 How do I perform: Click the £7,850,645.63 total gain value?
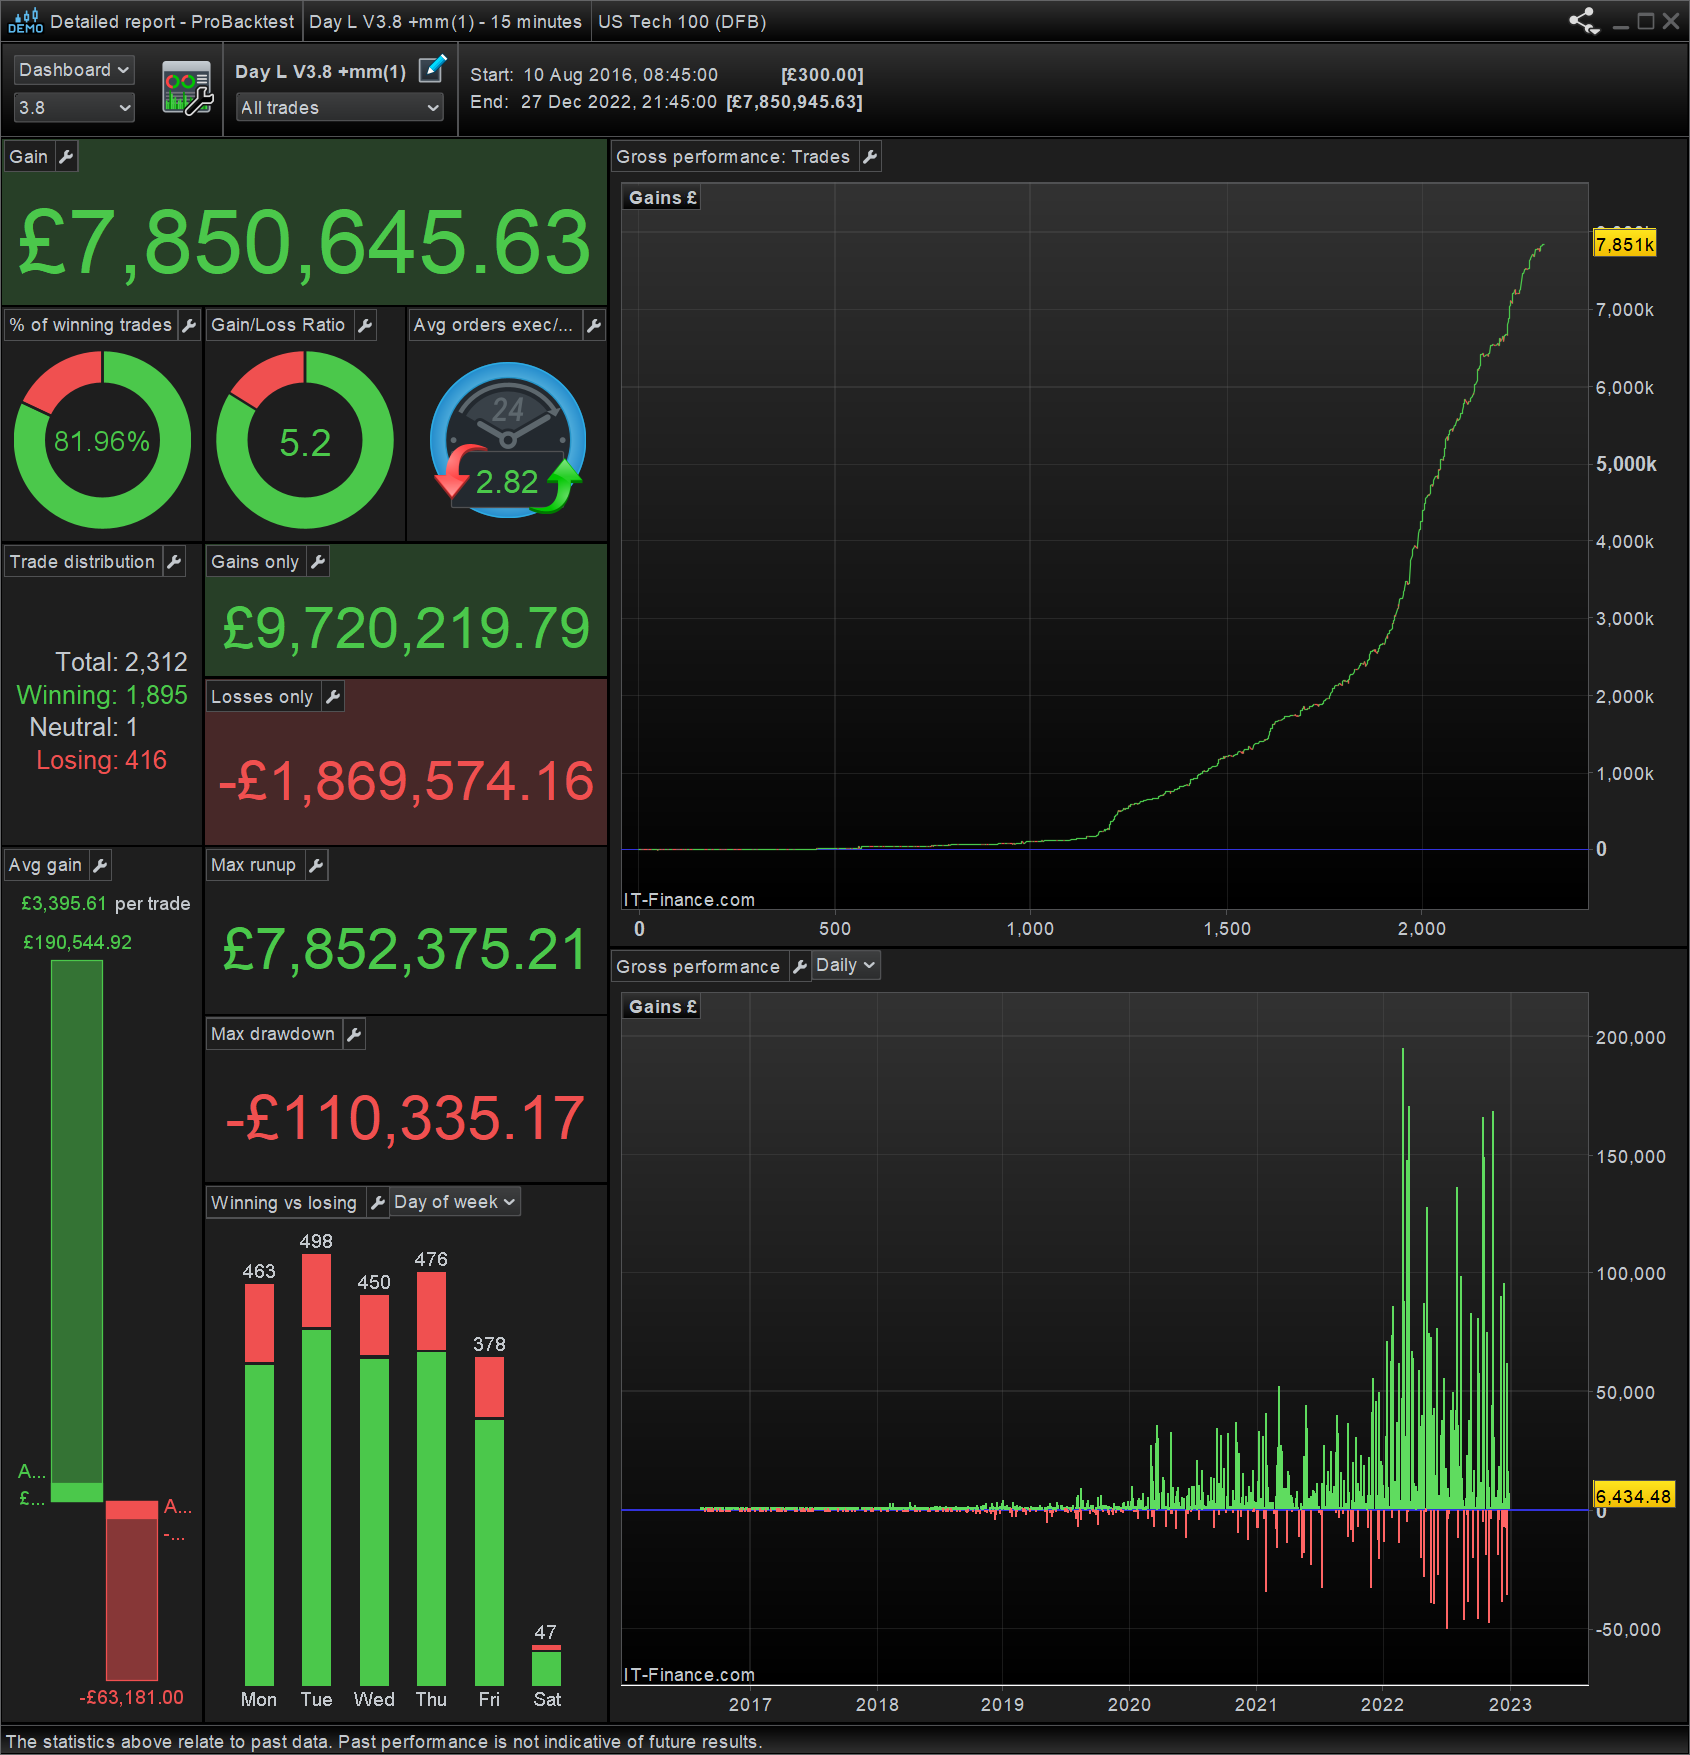pos(305,243)
